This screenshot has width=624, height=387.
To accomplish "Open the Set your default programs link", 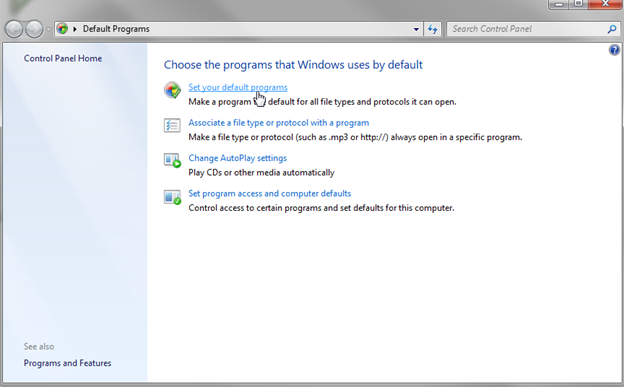I will click(x=238, y=88).
